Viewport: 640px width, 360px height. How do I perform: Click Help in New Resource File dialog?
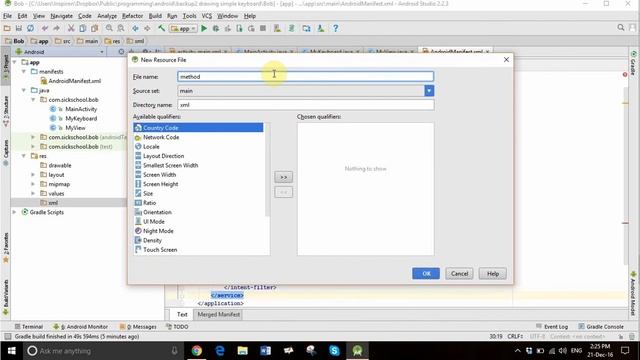coord(493,273)
